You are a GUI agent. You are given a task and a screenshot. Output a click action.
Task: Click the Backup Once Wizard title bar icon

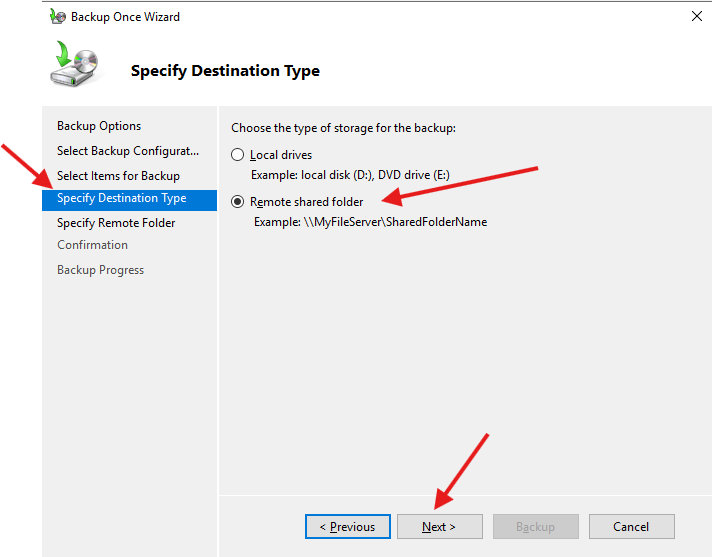tap(58, 17)
